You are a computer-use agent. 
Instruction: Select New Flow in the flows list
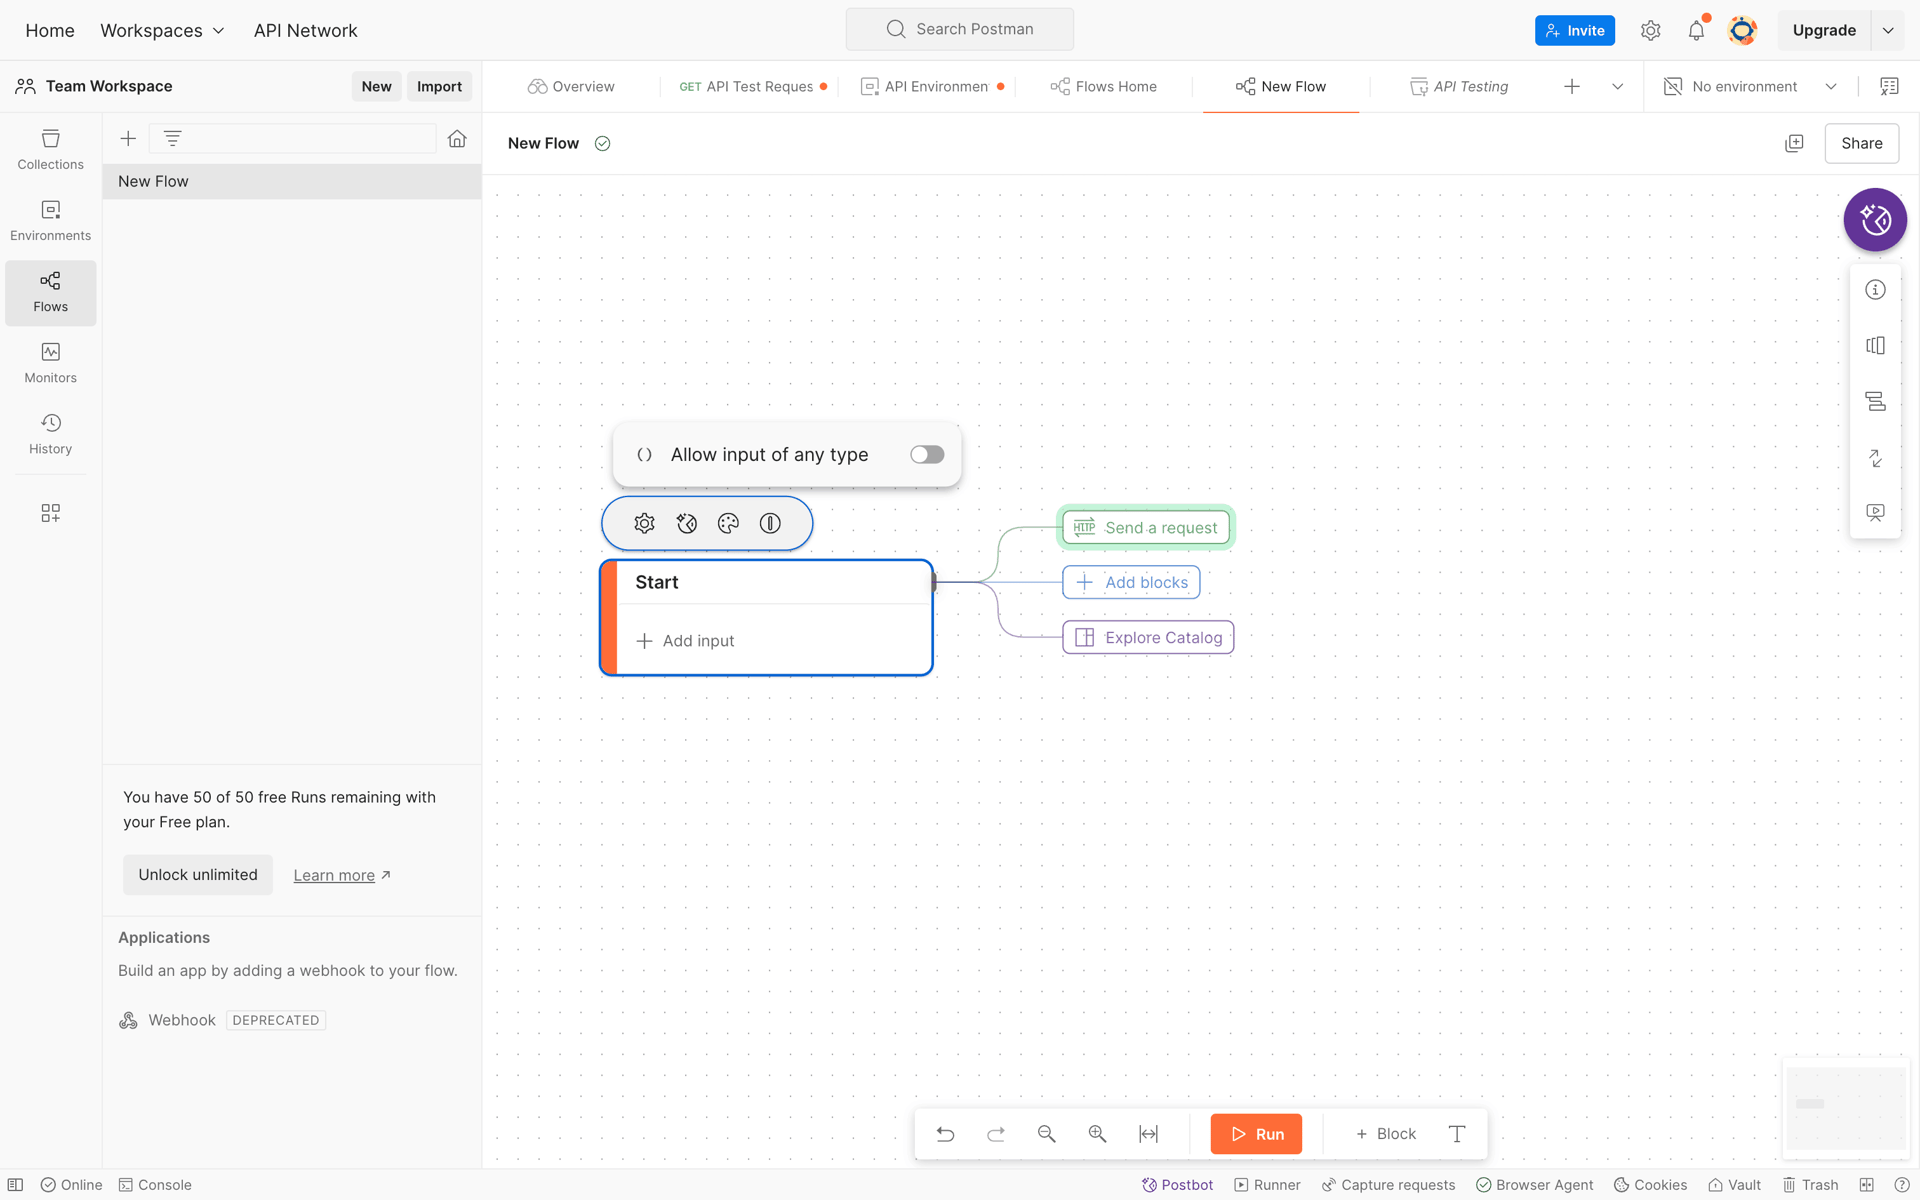[x=292, y=182]
